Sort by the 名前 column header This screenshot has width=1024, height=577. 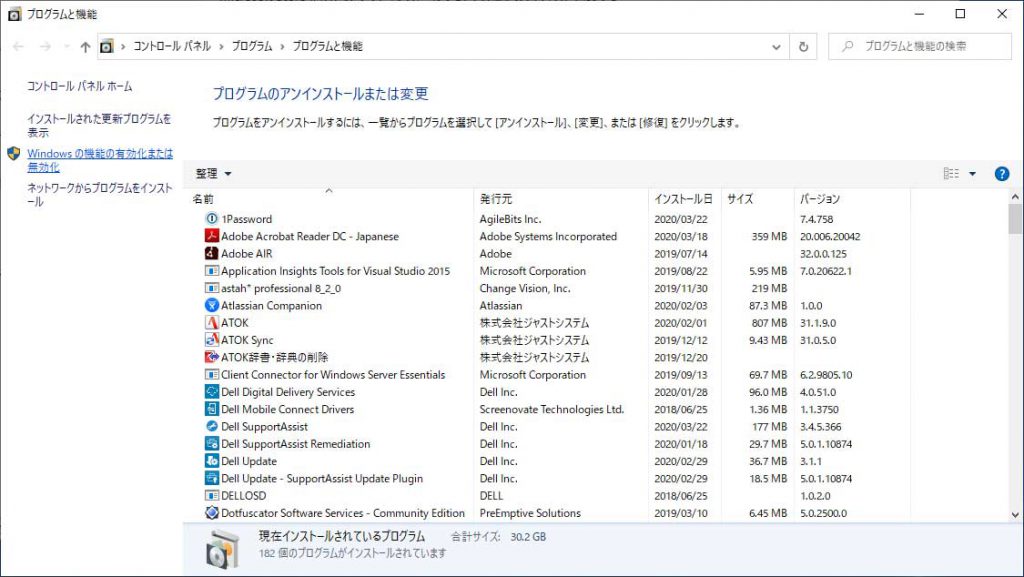click(203, 198)
